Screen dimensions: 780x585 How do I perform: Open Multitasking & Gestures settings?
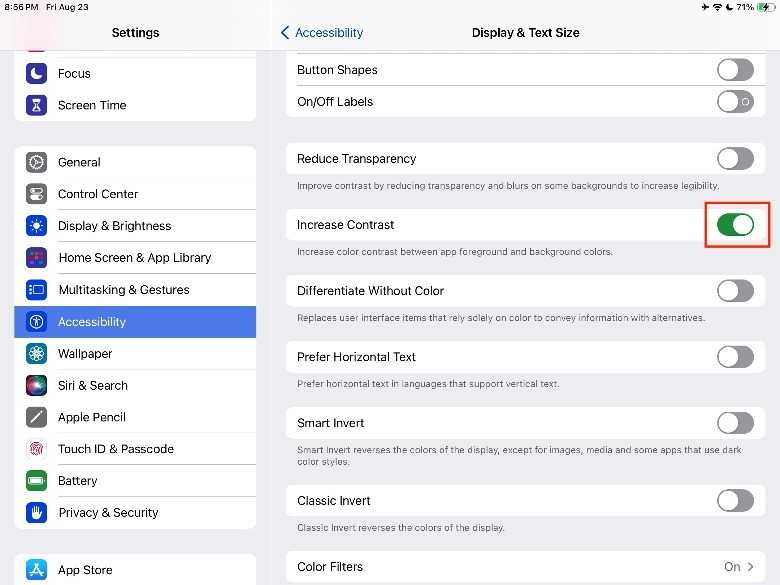coord(135,290)
